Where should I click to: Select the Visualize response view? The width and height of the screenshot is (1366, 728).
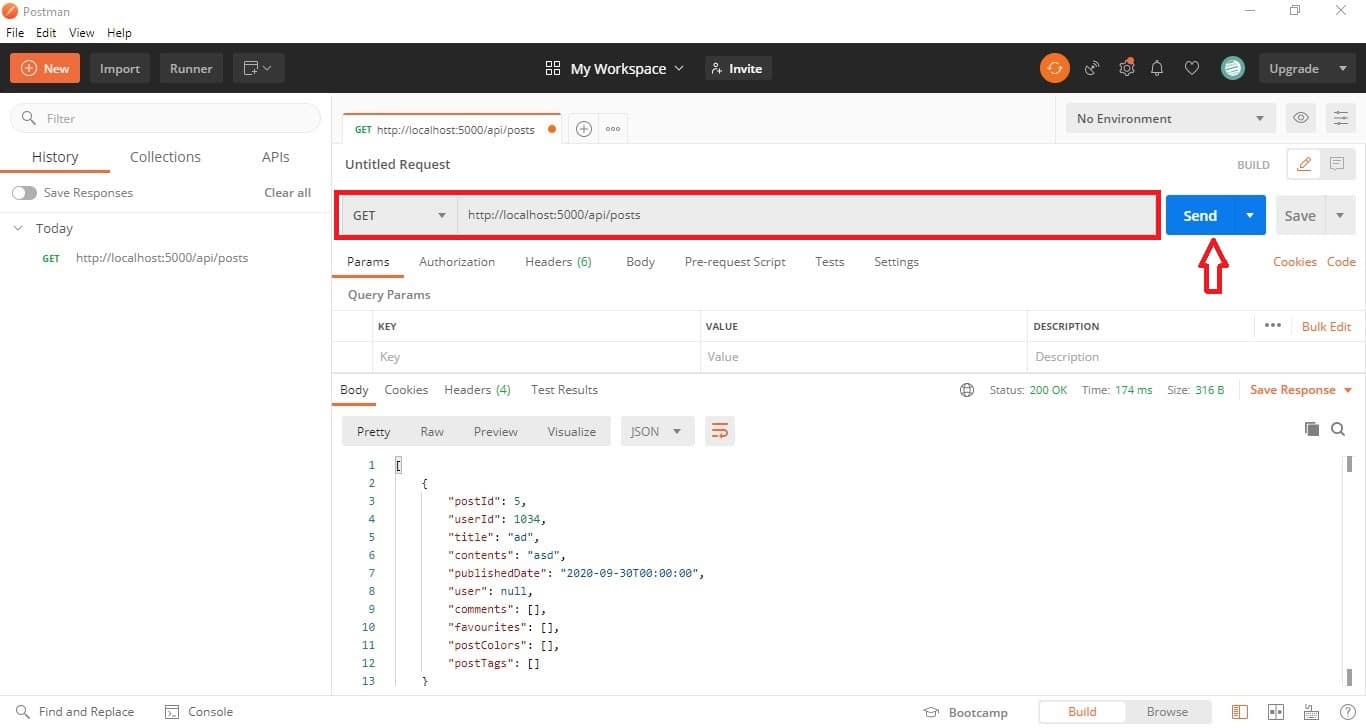(x=571, y=431)
